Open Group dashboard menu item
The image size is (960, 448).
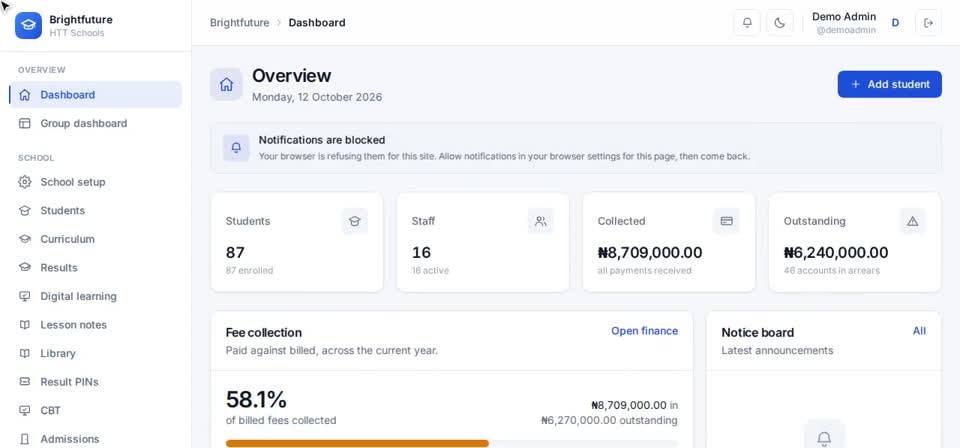tap(96, 124)
